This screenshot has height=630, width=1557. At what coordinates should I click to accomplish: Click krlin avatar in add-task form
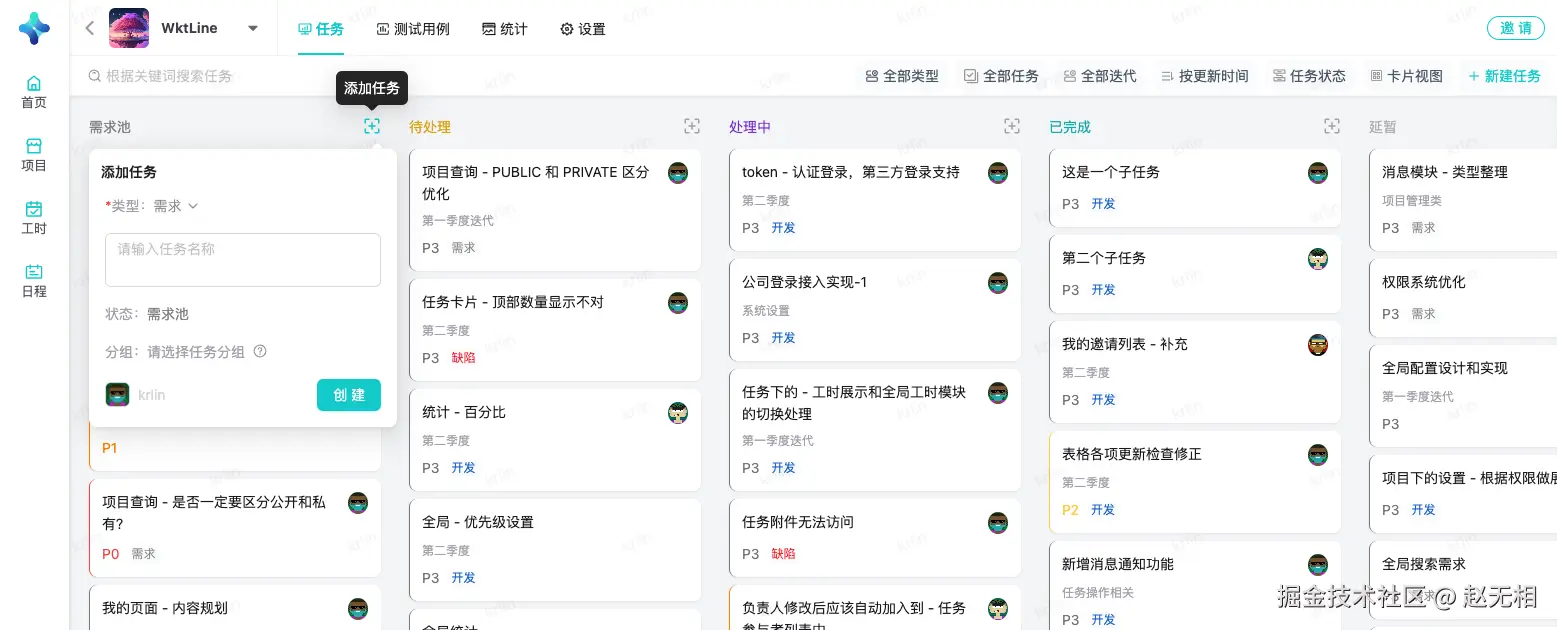coord(117,394)
